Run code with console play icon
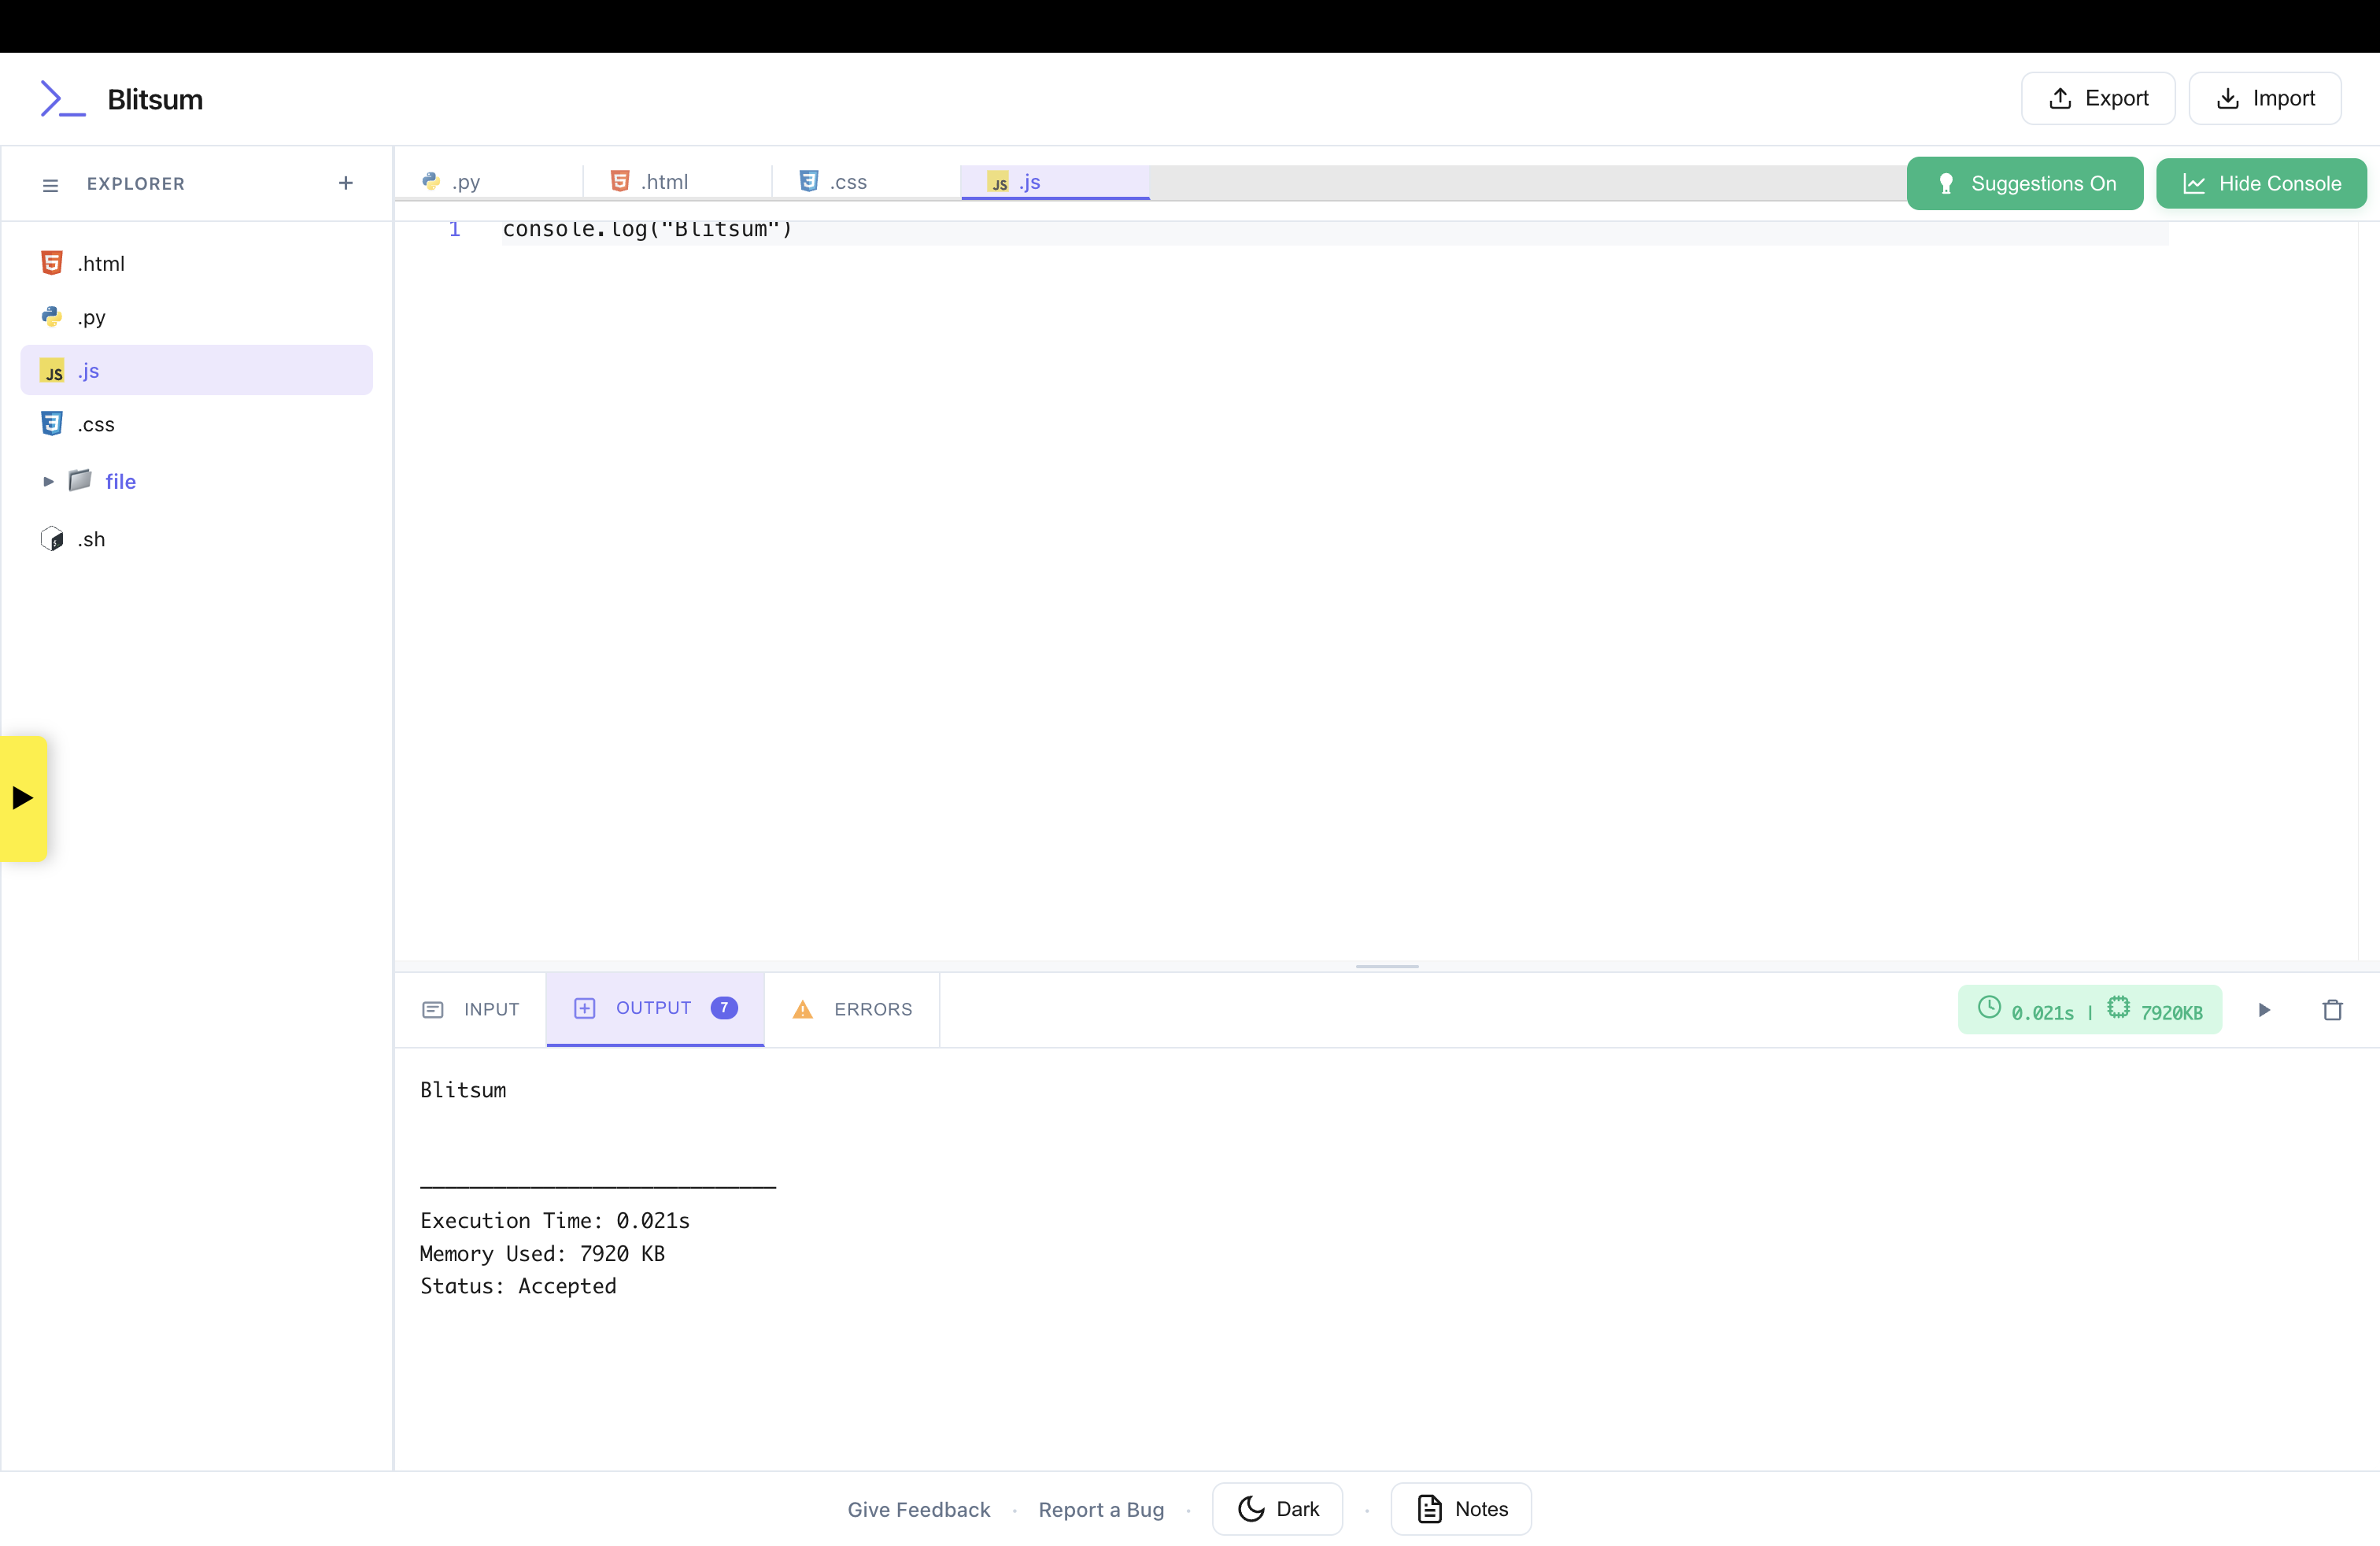This screenshot has width=2380, height=1546. [2265, 1010]
